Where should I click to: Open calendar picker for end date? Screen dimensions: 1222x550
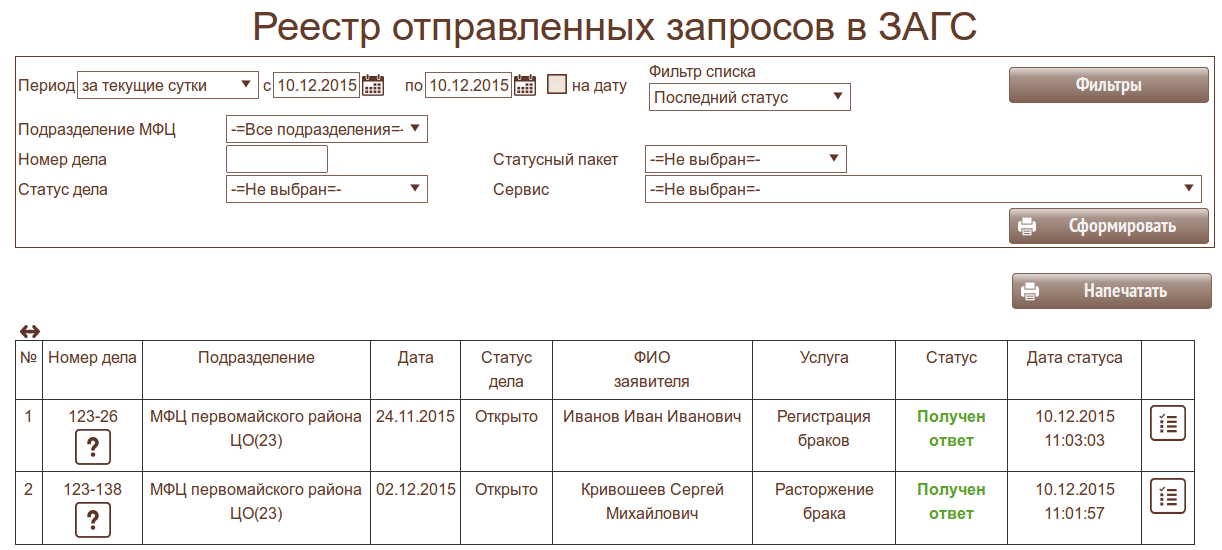pos(525,86)
